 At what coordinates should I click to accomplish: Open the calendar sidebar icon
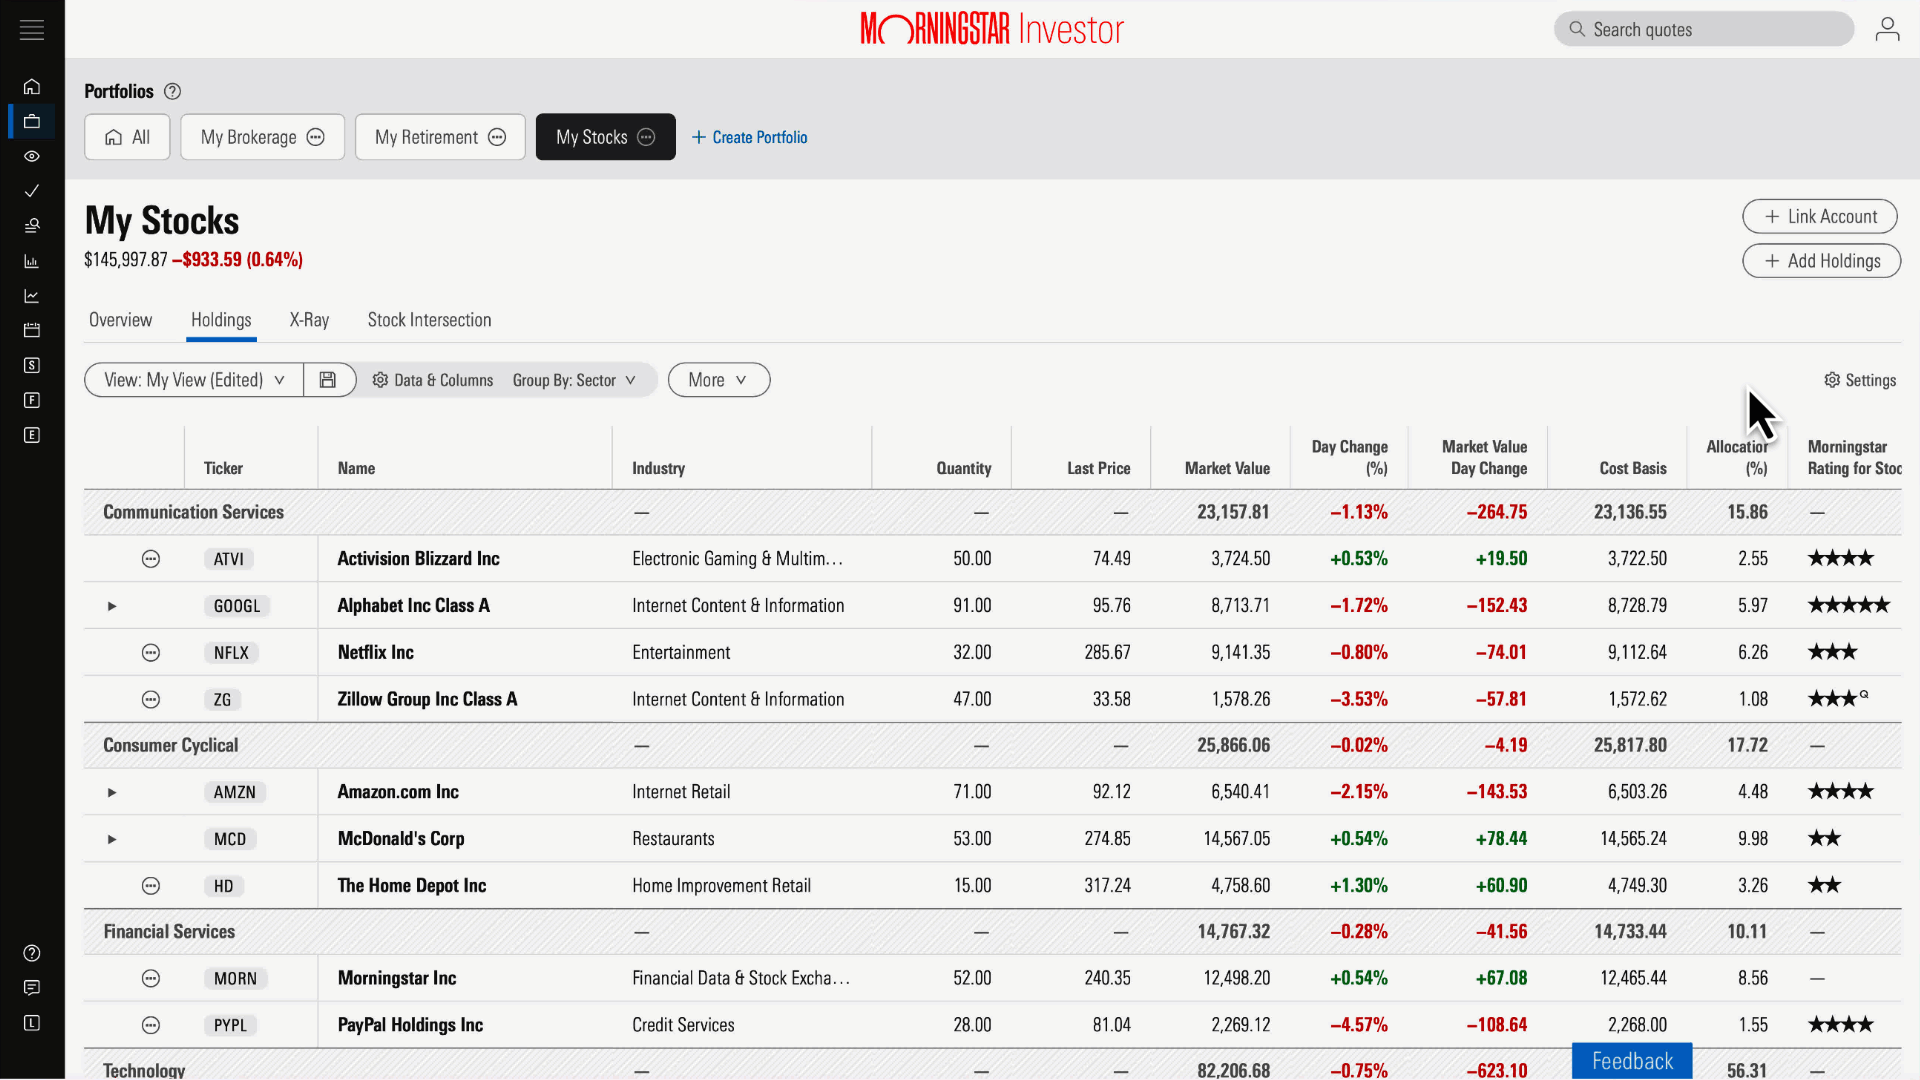coord(32,330)
